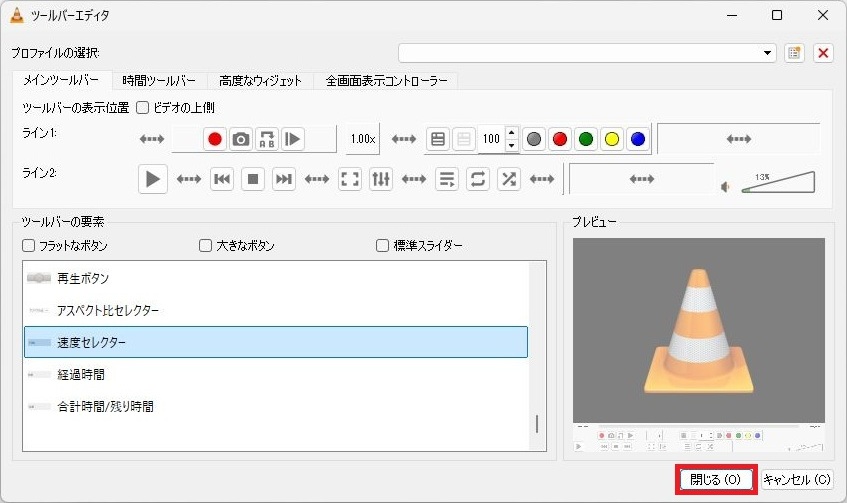Enable the ビデオの上側 checkbox

[x=142, y=107]
